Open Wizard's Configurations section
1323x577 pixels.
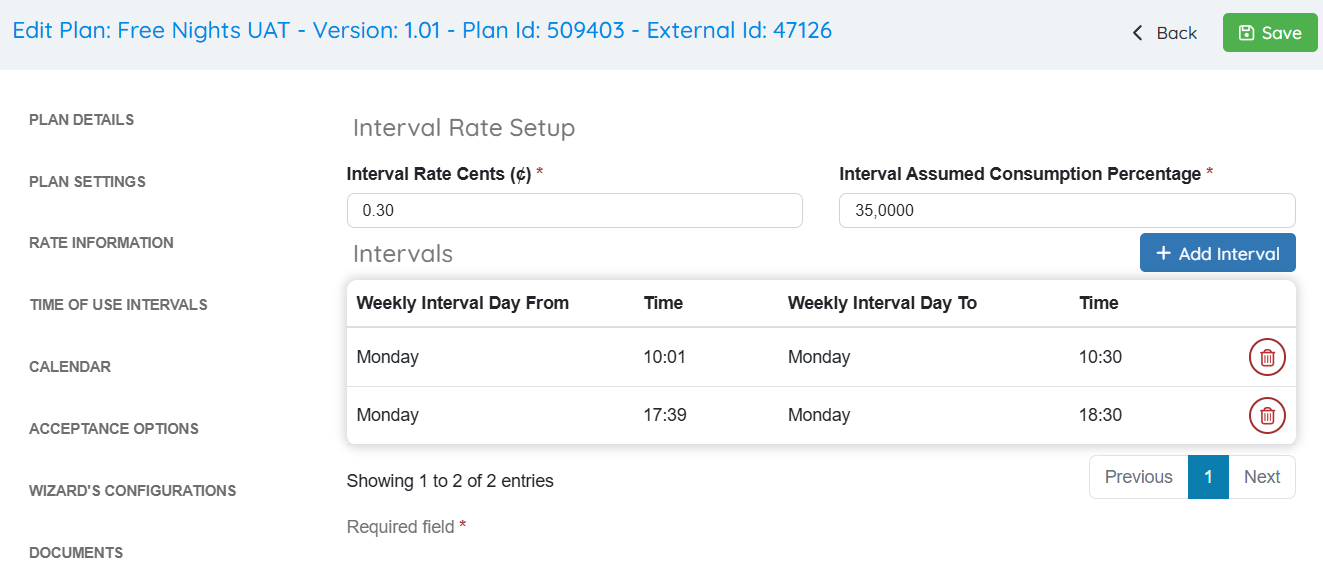point(133,491)
